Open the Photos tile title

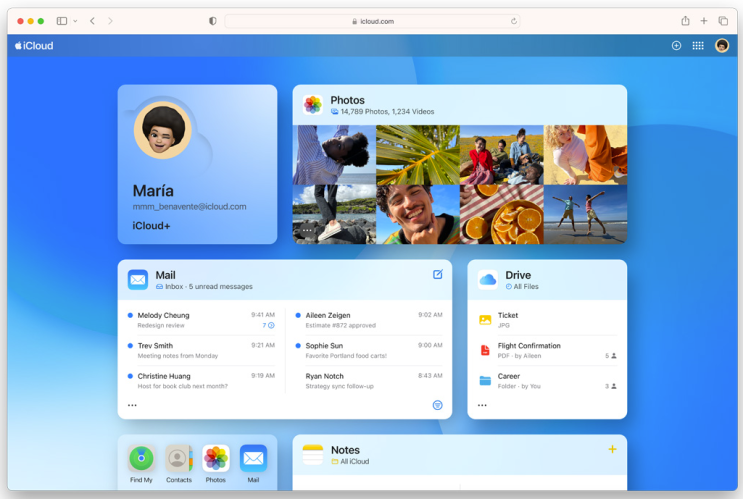347,100
